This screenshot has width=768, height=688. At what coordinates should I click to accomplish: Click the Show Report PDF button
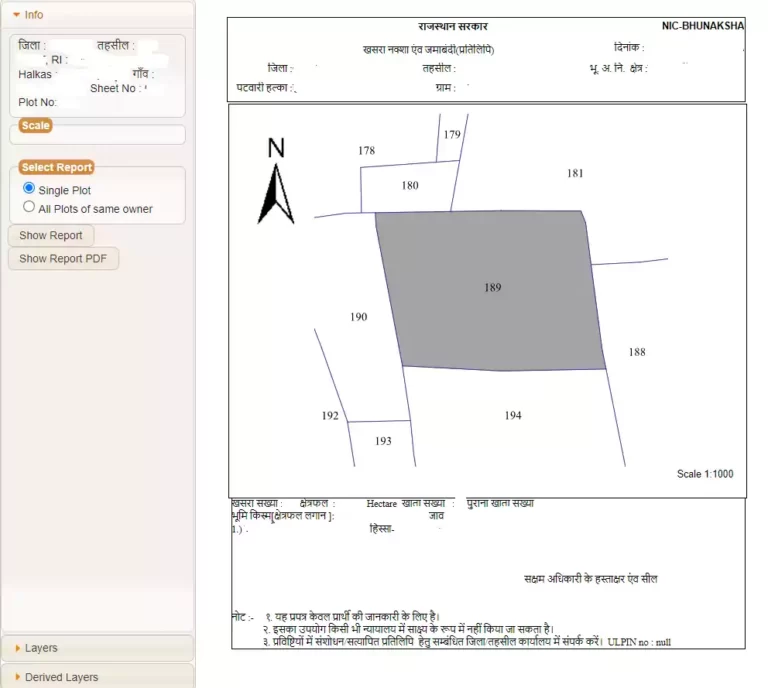point(63,259)
